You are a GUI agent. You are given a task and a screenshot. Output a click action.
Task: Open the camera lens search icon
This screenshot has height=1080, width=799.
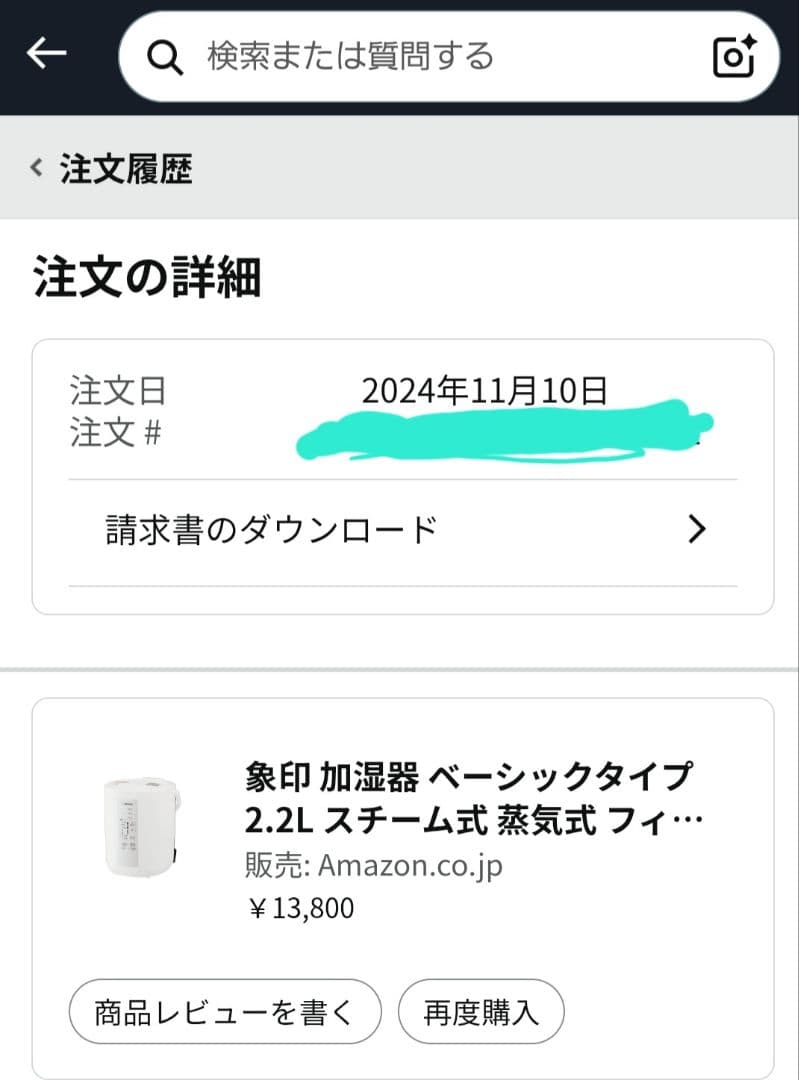735,56
